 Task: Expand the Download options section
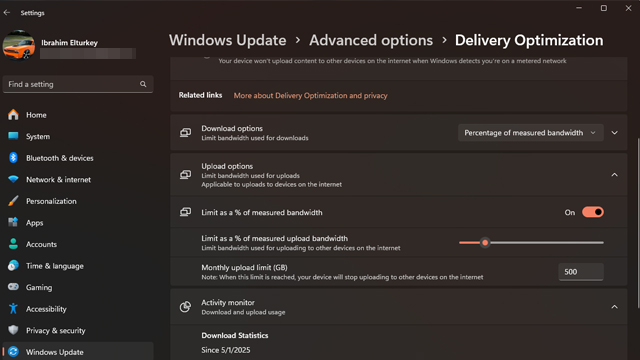pyautogui.click(x=614, y=133)
